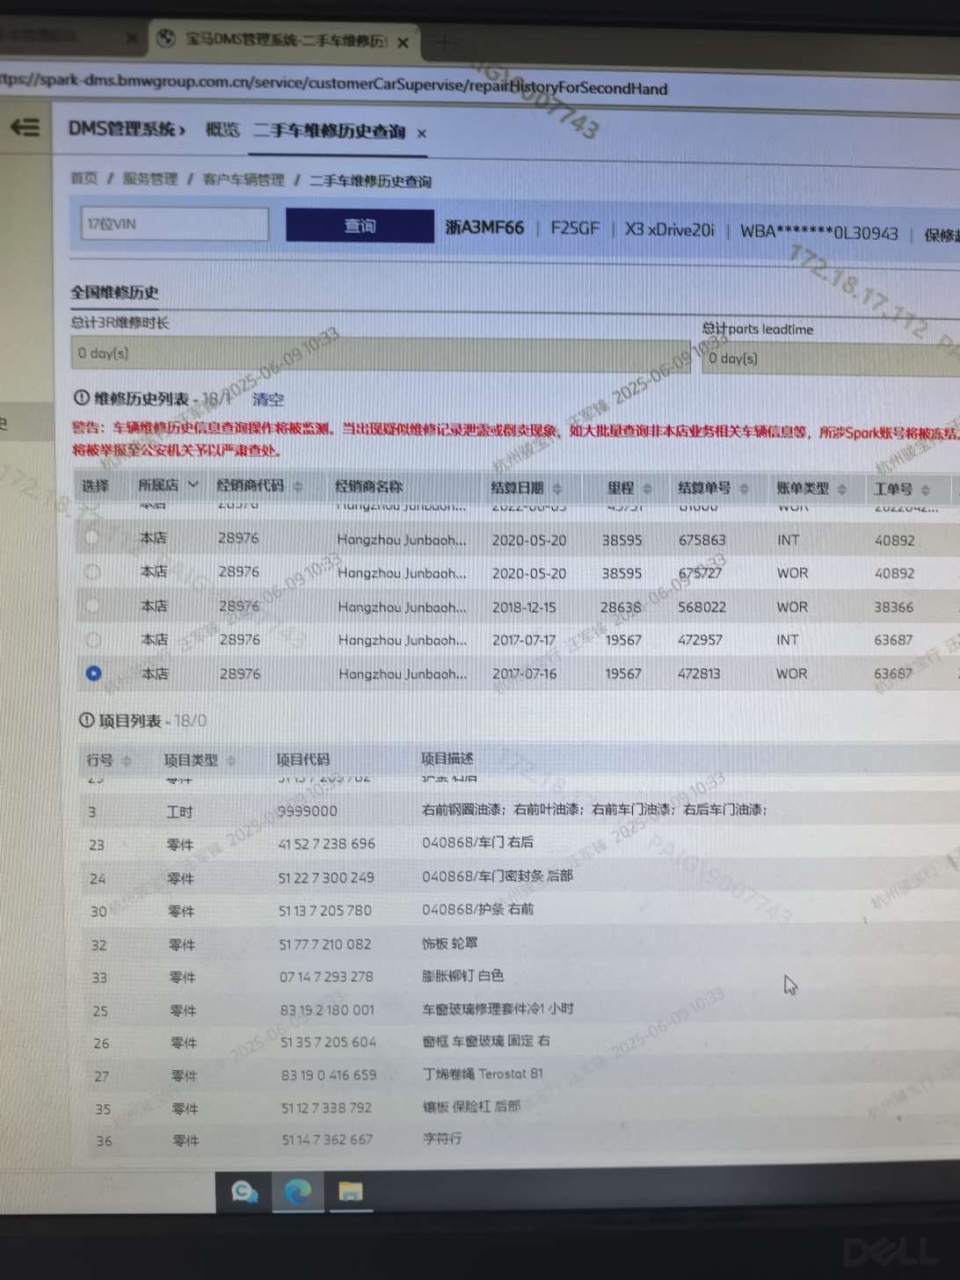The image size is (960, 1280).
Task: Click item code 9999000
Action: click(x=307, y=811)
